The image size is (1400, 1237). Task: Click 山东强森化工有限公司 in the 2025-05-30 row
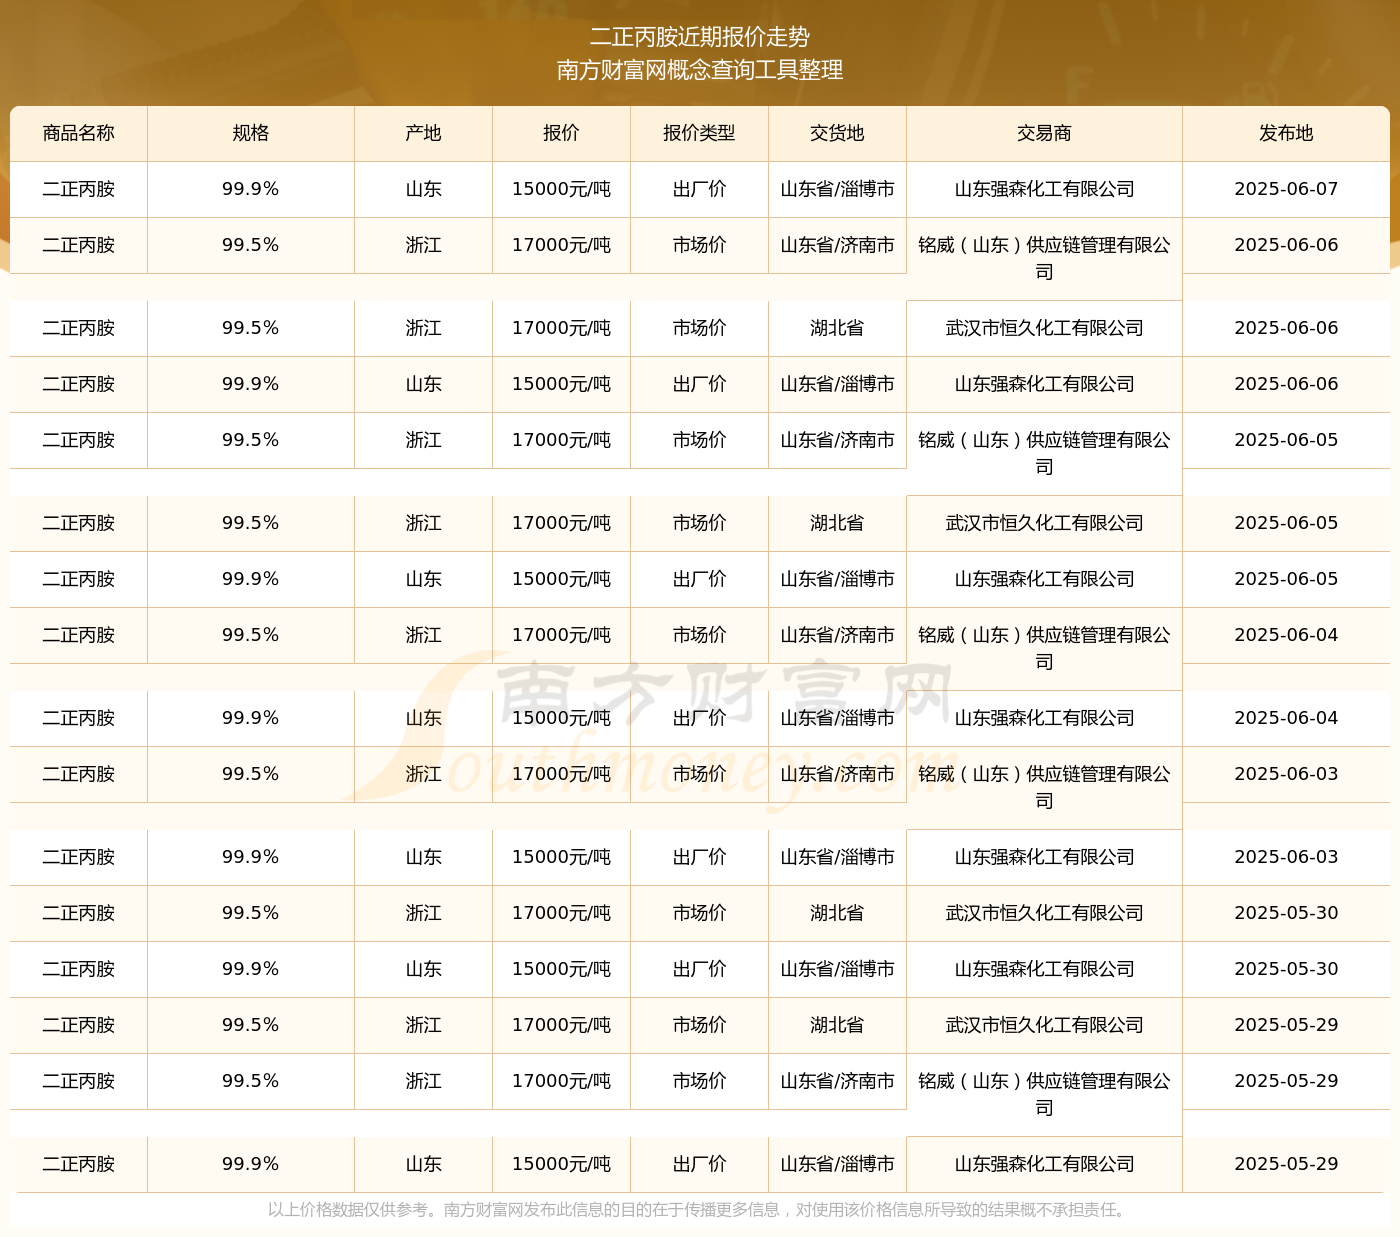point(1044,969)
